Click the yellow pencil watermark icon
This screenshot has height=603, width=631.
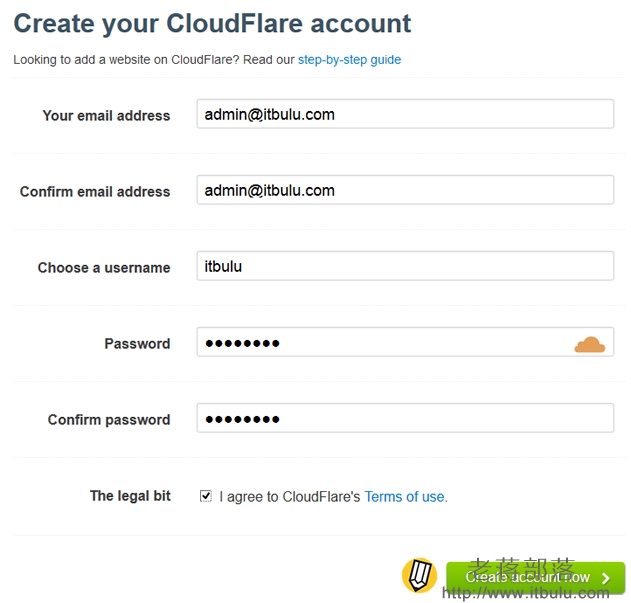419,576
